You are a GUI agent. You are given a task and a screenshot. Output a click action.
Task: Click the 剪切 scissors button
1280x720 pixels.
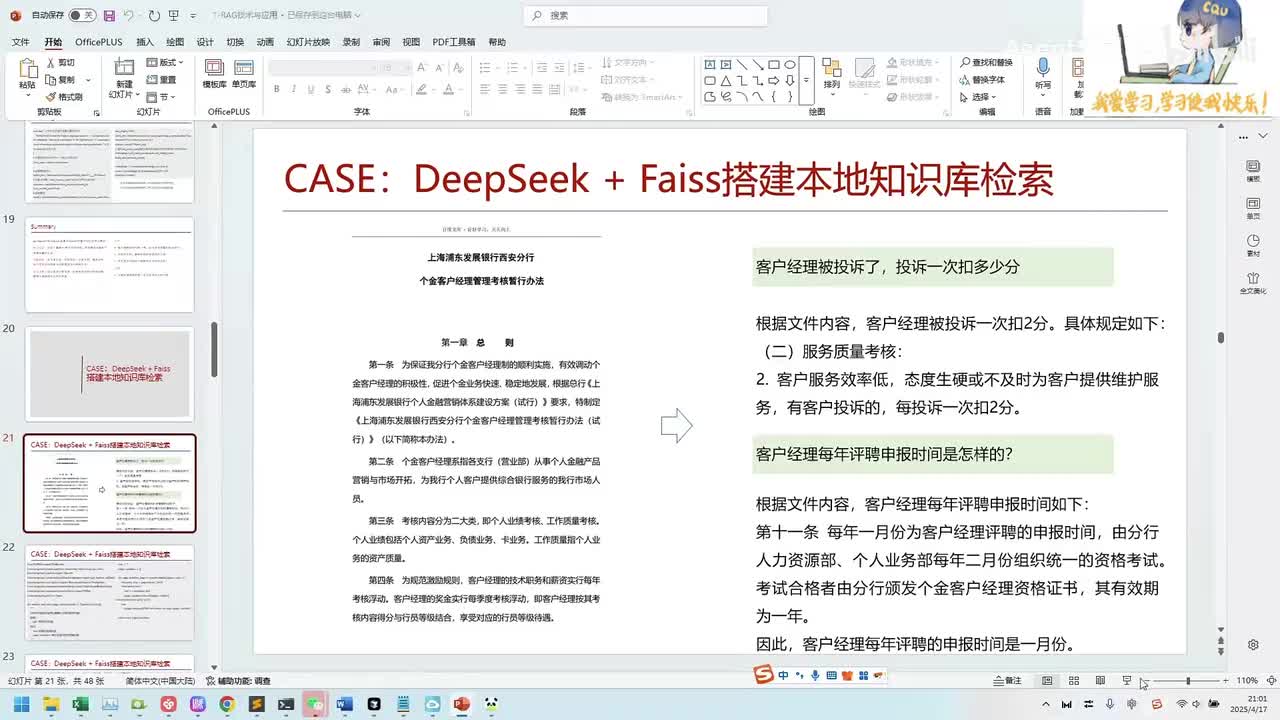click(x=61, y=62)
